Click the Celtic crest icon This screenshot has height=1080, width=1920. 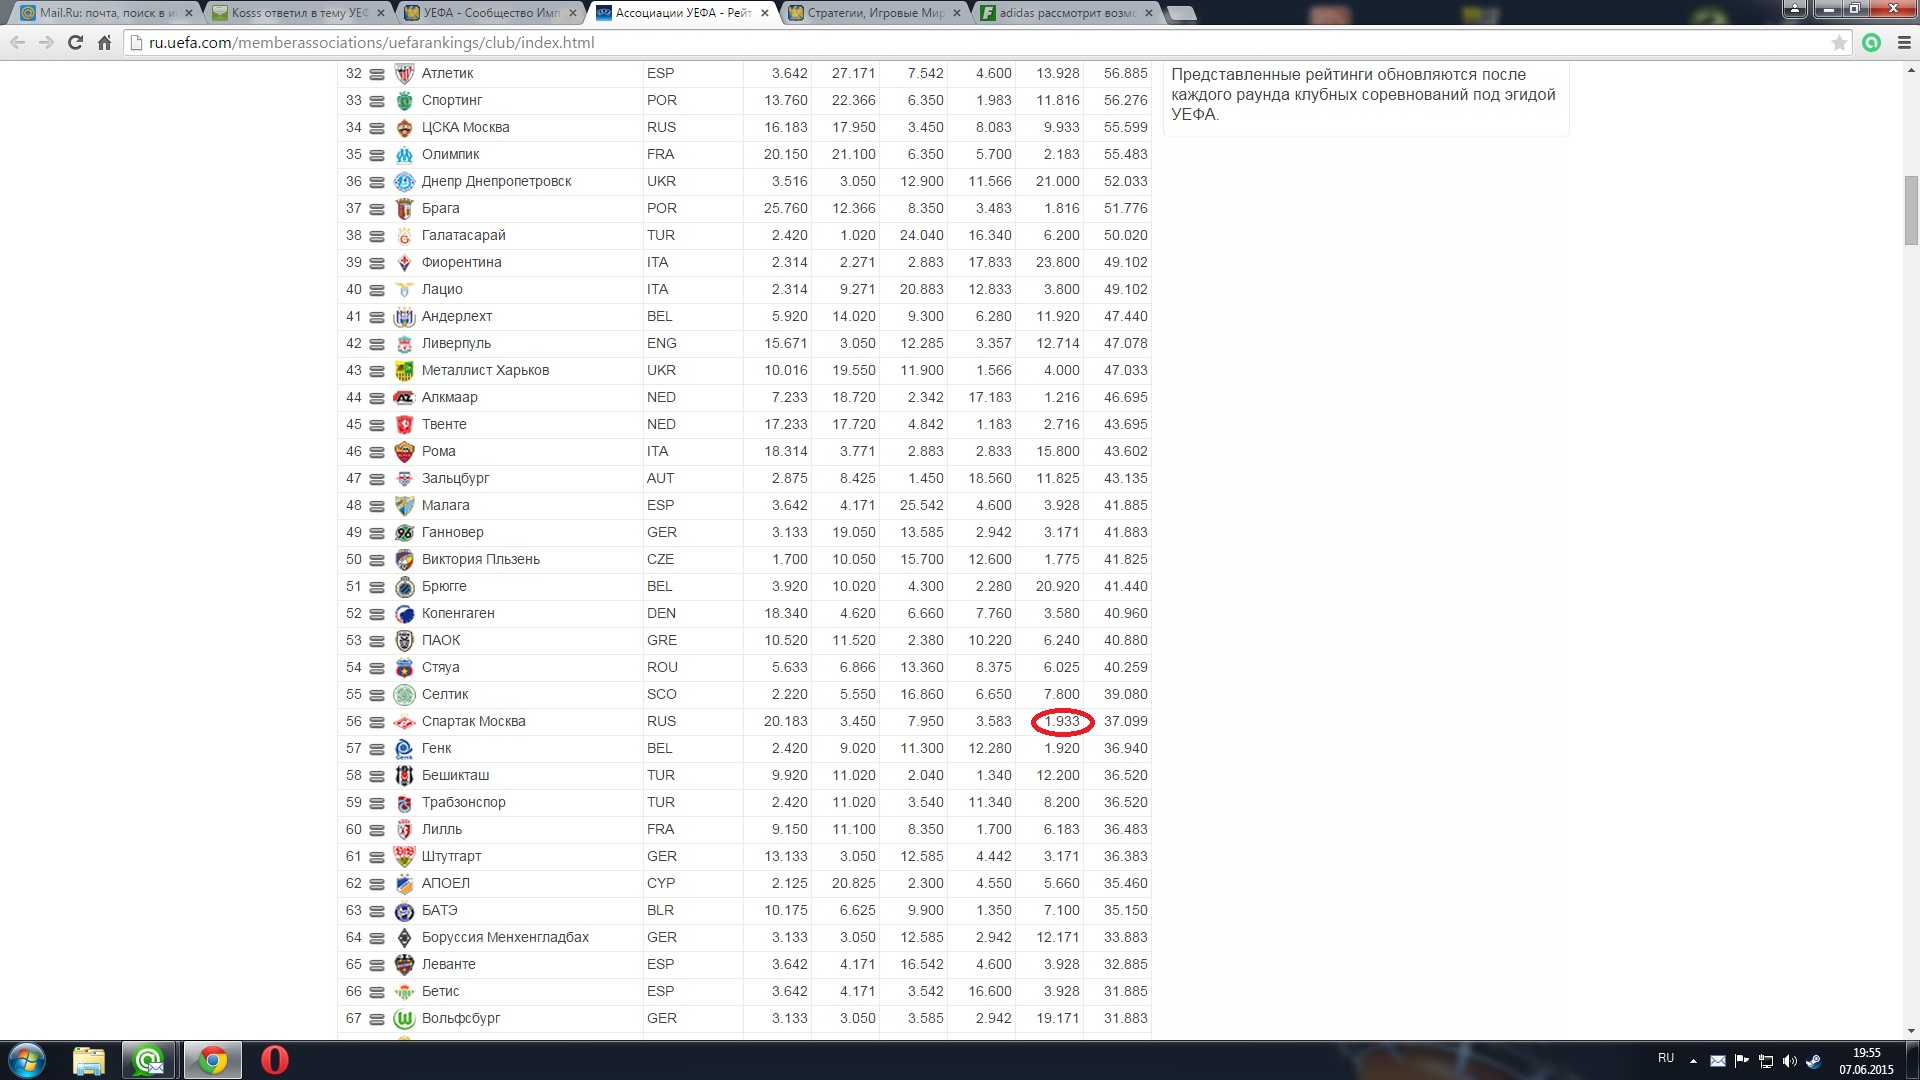[x=404, y=695]
